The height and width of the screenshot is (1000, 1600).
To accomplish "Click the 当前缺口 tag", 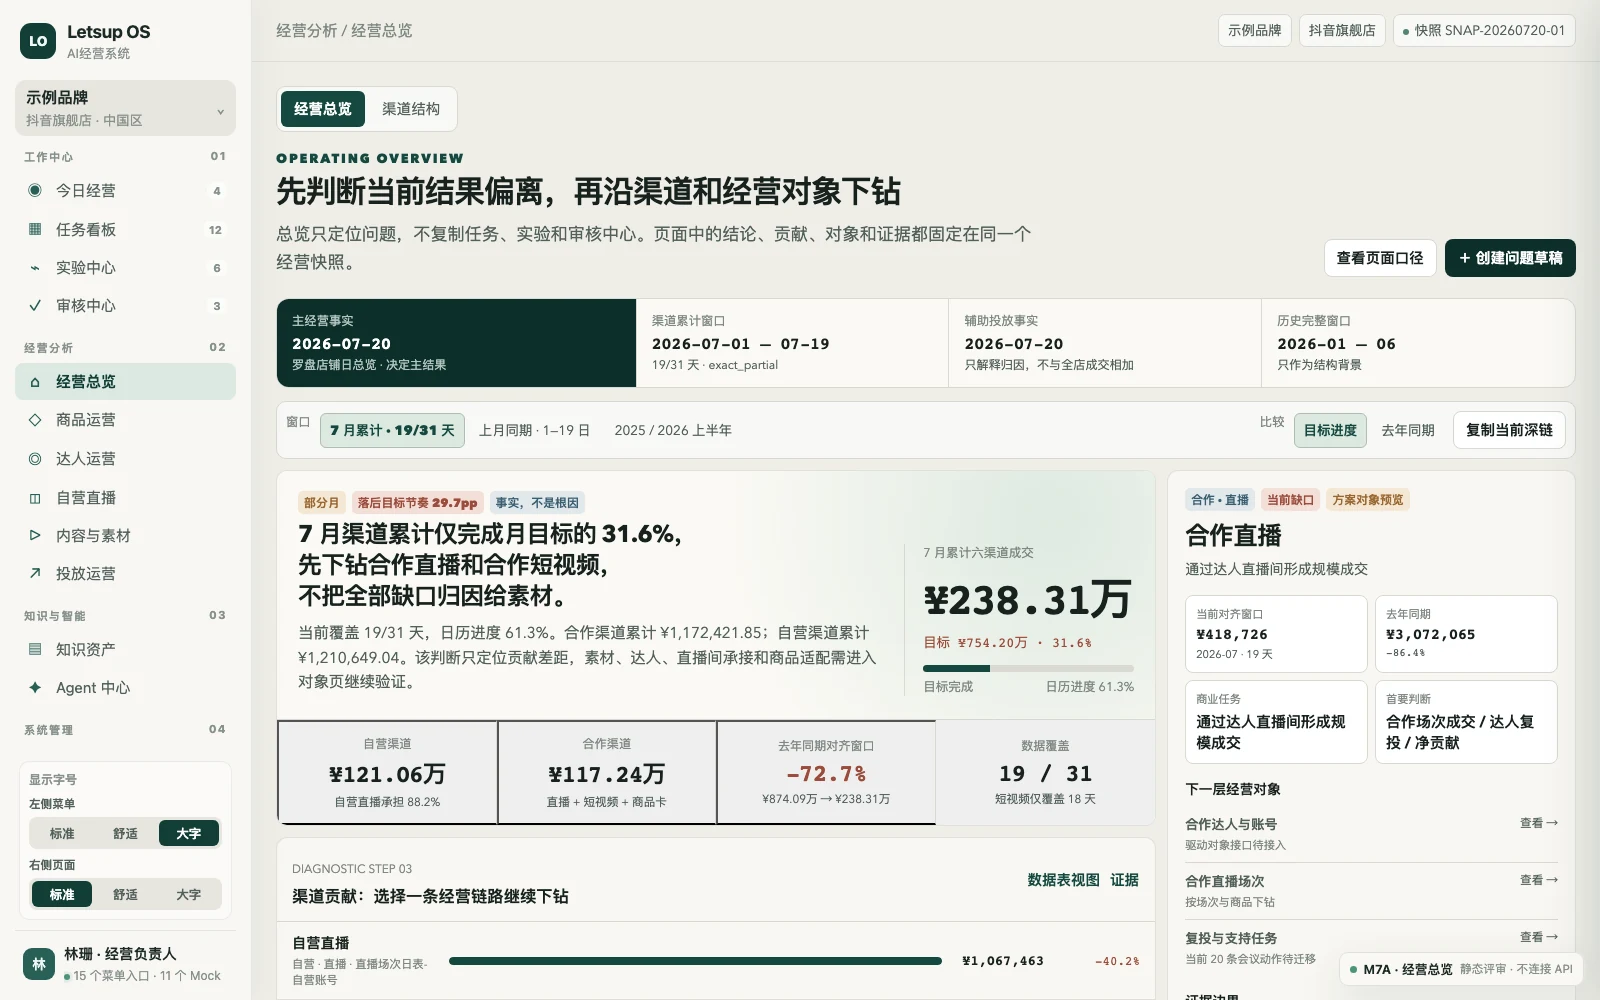I will click(1290, 500).
